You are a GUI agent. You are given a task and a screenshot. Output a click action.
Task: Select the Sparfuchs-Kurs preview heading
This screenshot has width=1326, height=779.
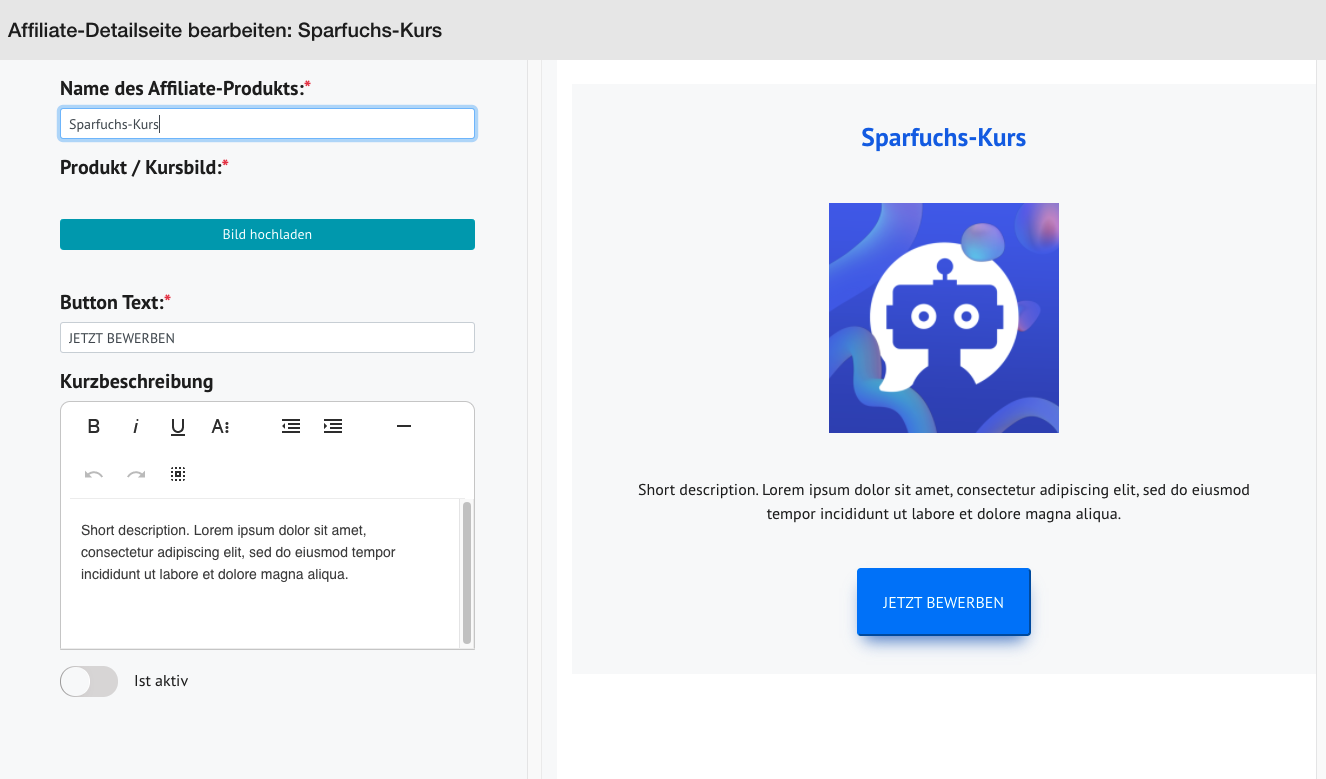[943, 138]
